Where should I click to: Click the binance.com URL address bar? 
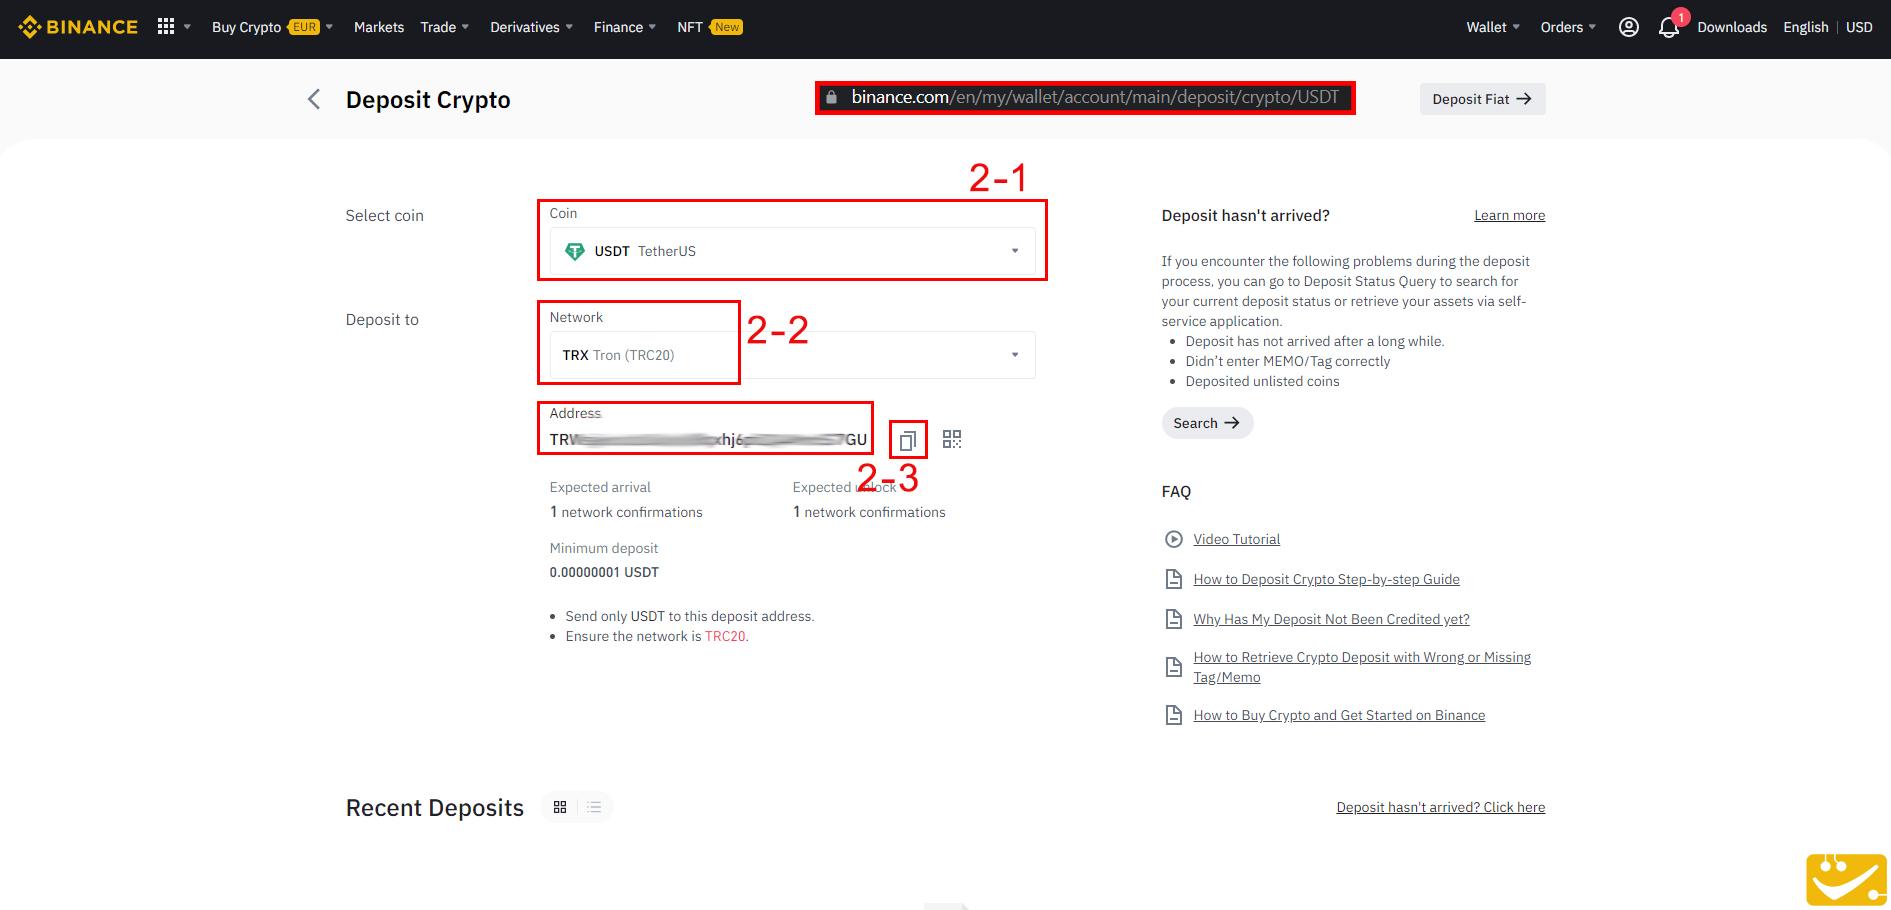[x=1085, y=98]
